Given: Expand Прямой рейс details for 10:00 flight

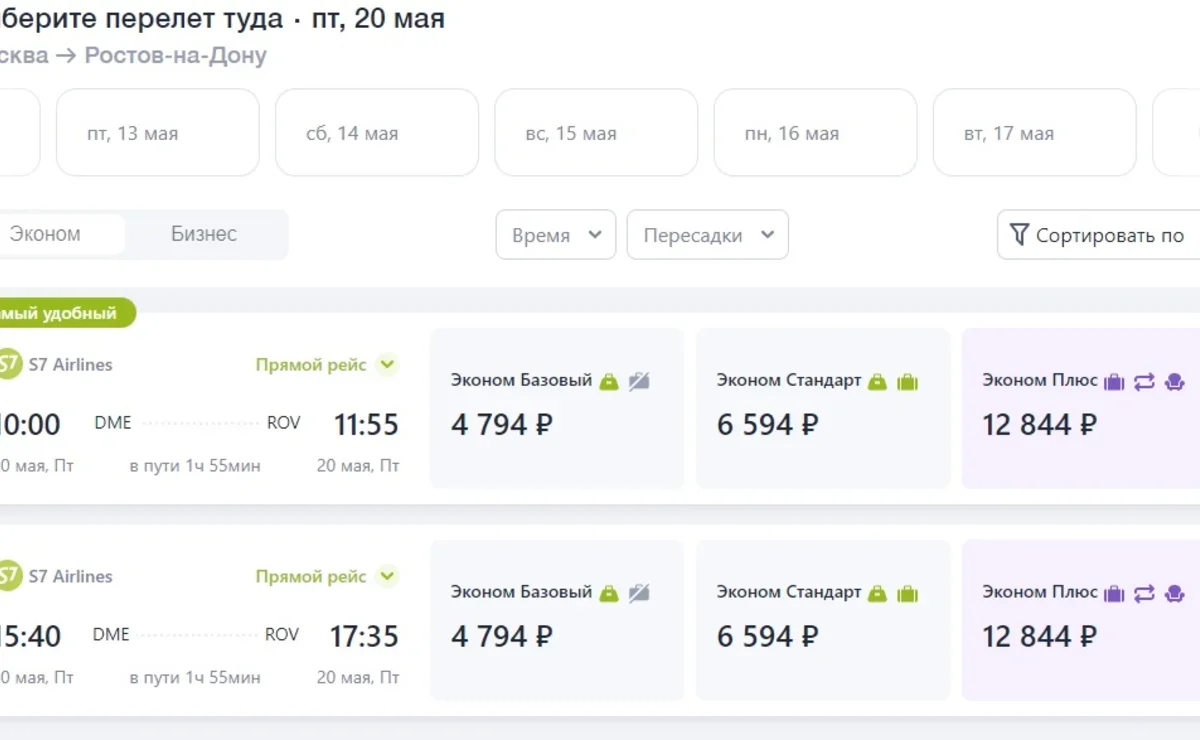Looking at the screenshot, I should (387, 365).
